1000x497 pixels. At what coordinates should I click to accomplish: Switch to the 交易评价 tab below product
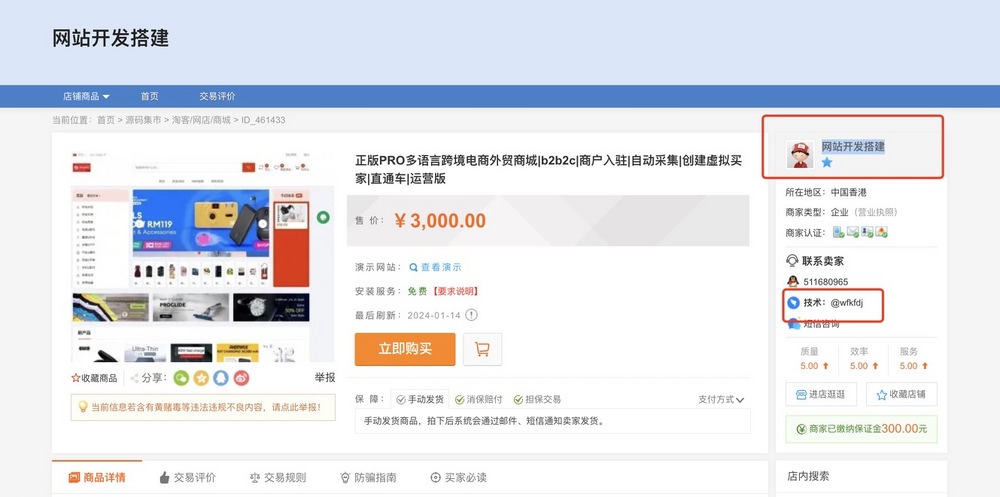tap(188, 477)
